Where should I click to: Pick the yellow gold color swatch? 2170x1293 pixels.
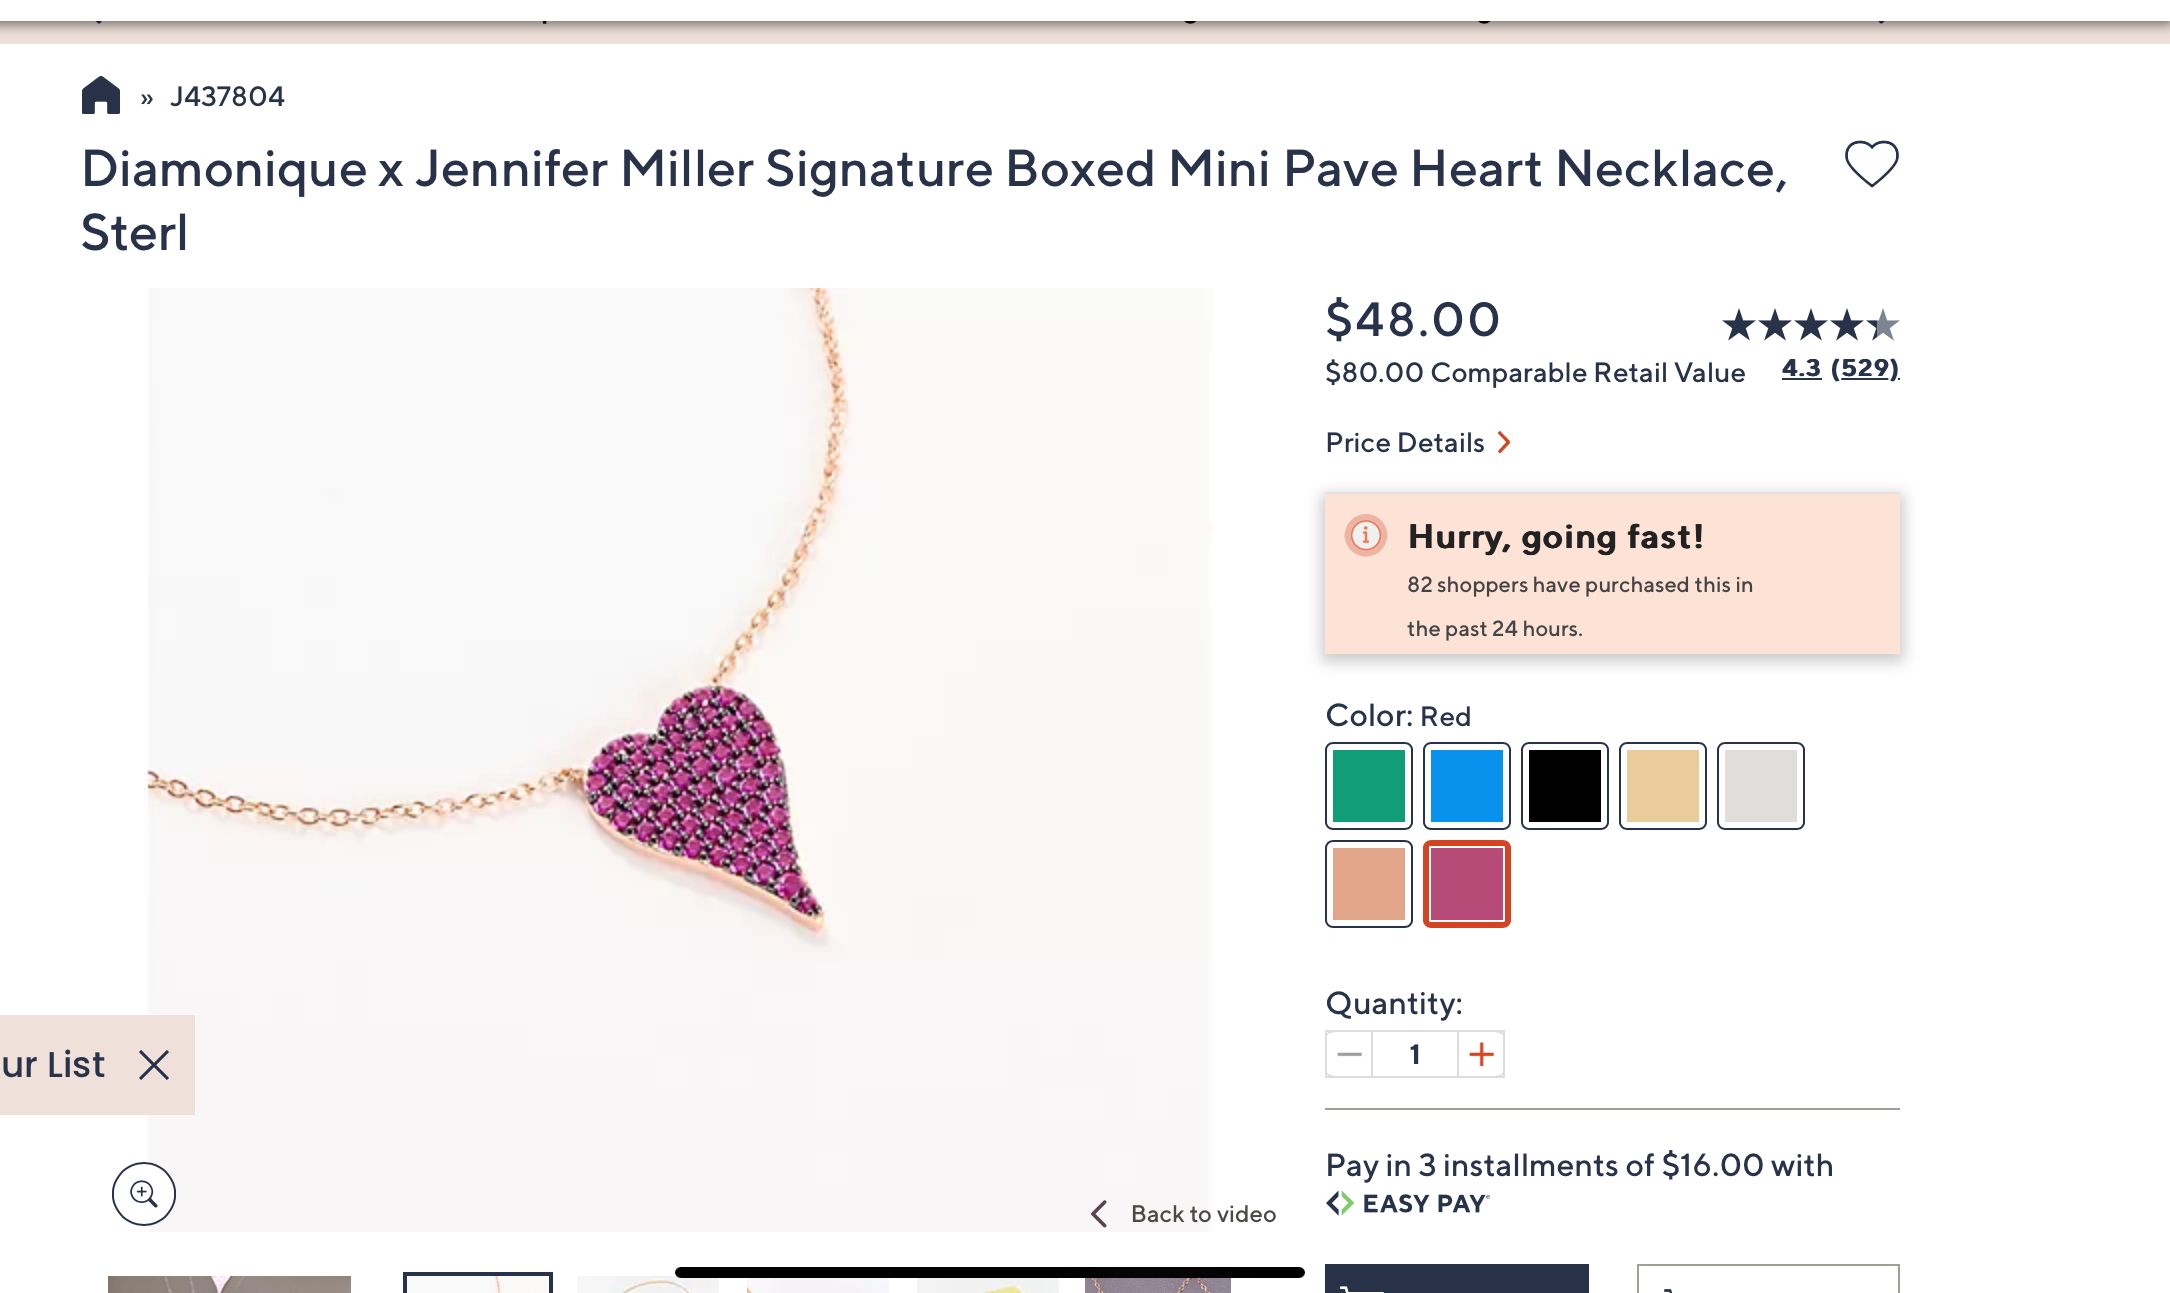click(x=1663, y=786)
